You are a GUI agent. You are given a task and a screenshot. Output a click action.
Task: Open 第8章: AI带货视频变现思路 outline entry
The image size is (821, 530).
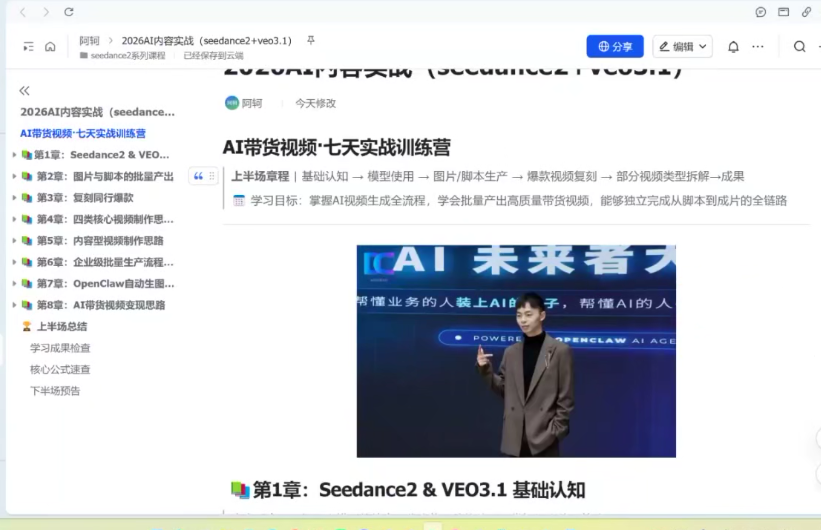pyautogui.click(x=101, y=305)
